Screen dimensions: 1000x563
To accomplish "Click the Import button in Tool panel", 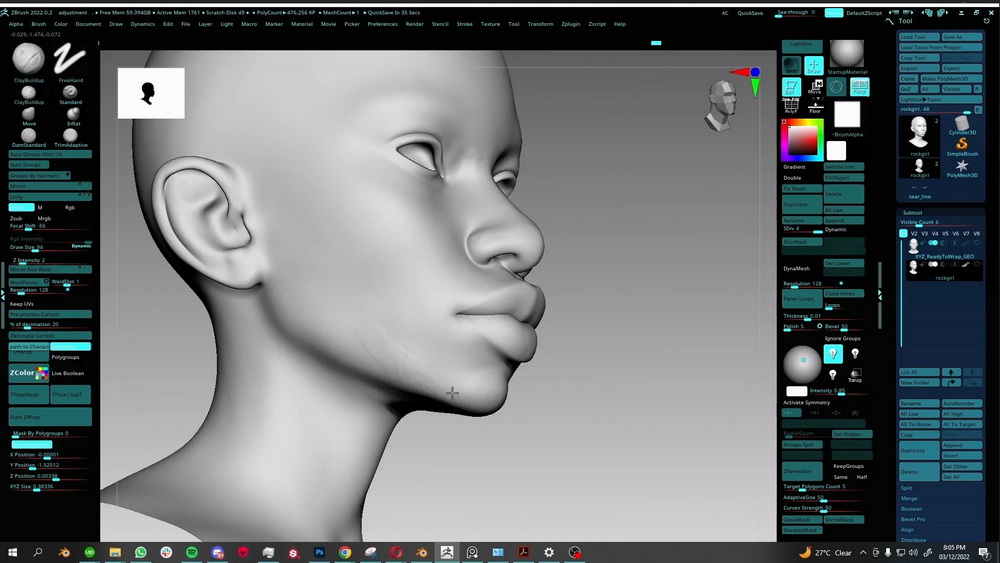I will 919,68.
